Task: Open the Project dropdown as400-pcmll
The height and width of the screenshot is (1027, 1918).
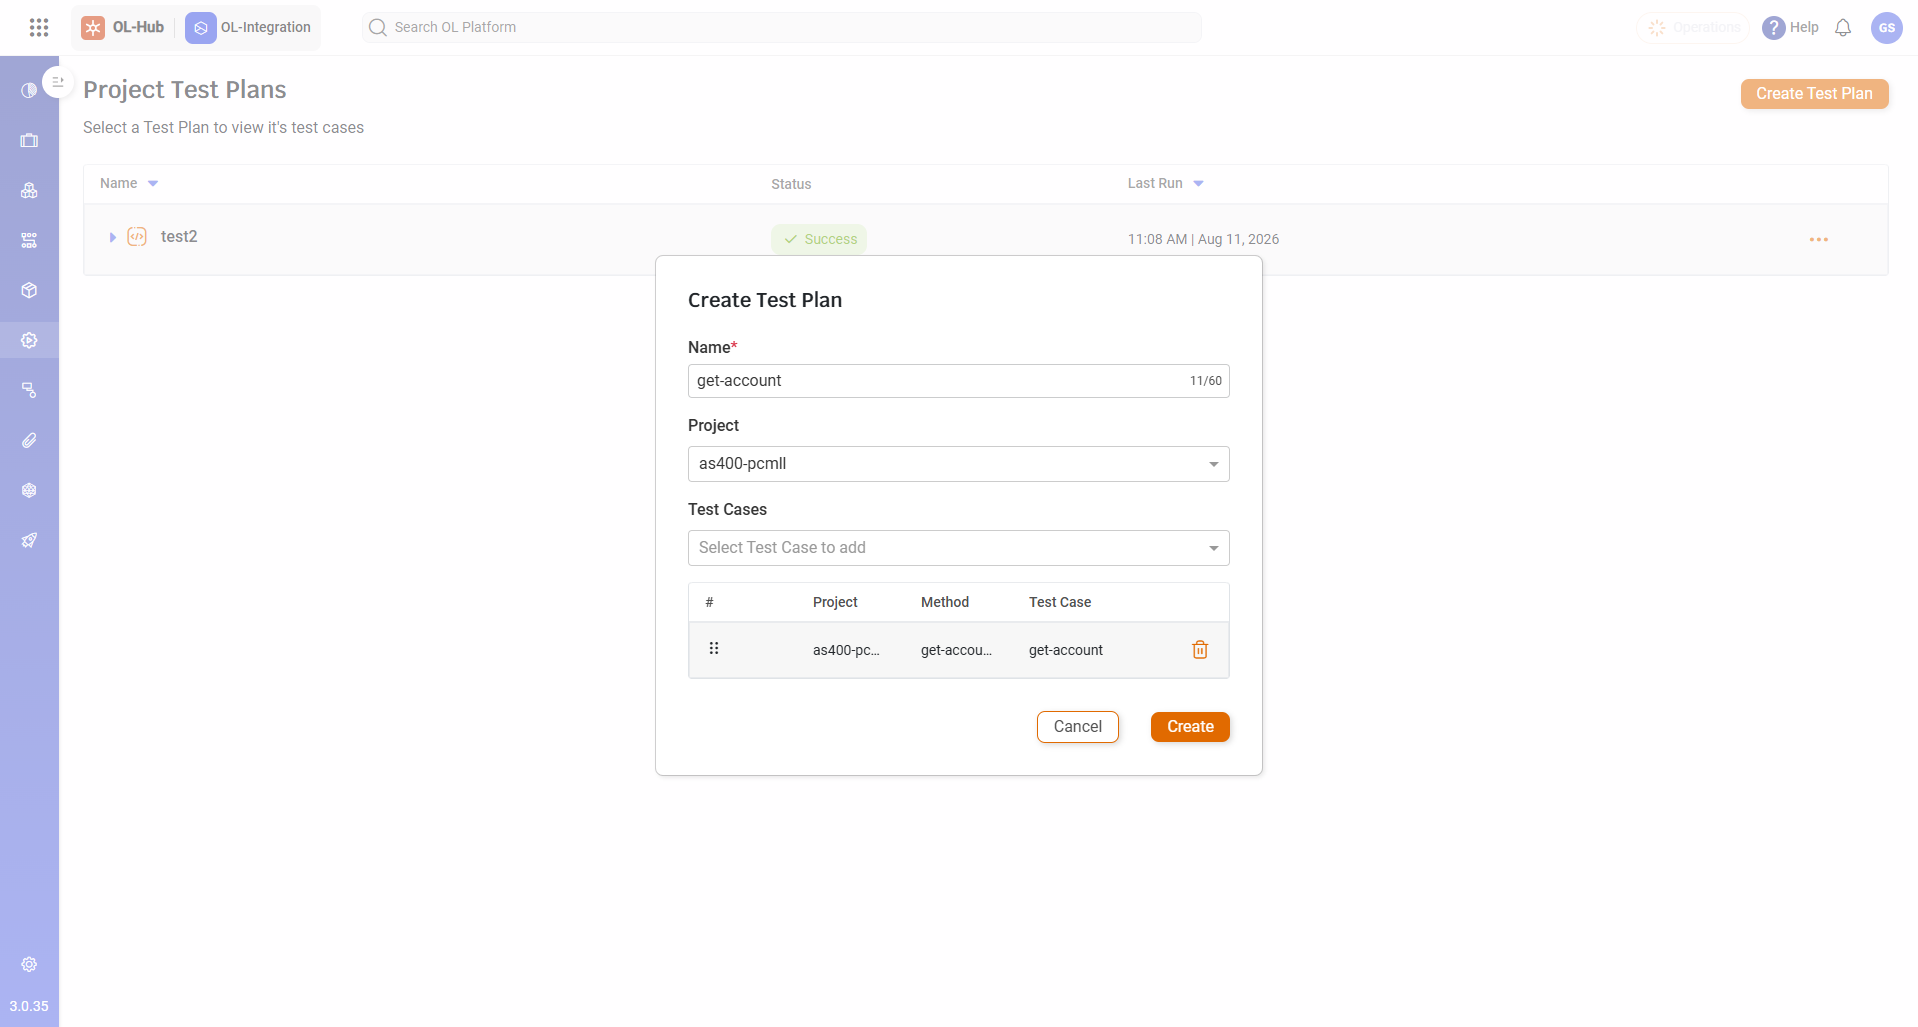Action: click(958, 464)
